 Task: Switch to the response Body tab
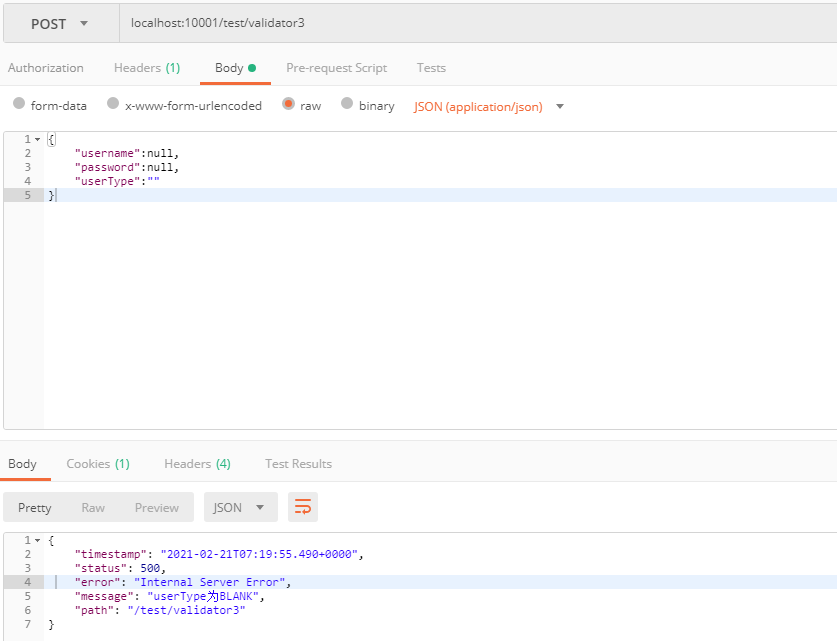click(22, 464)
